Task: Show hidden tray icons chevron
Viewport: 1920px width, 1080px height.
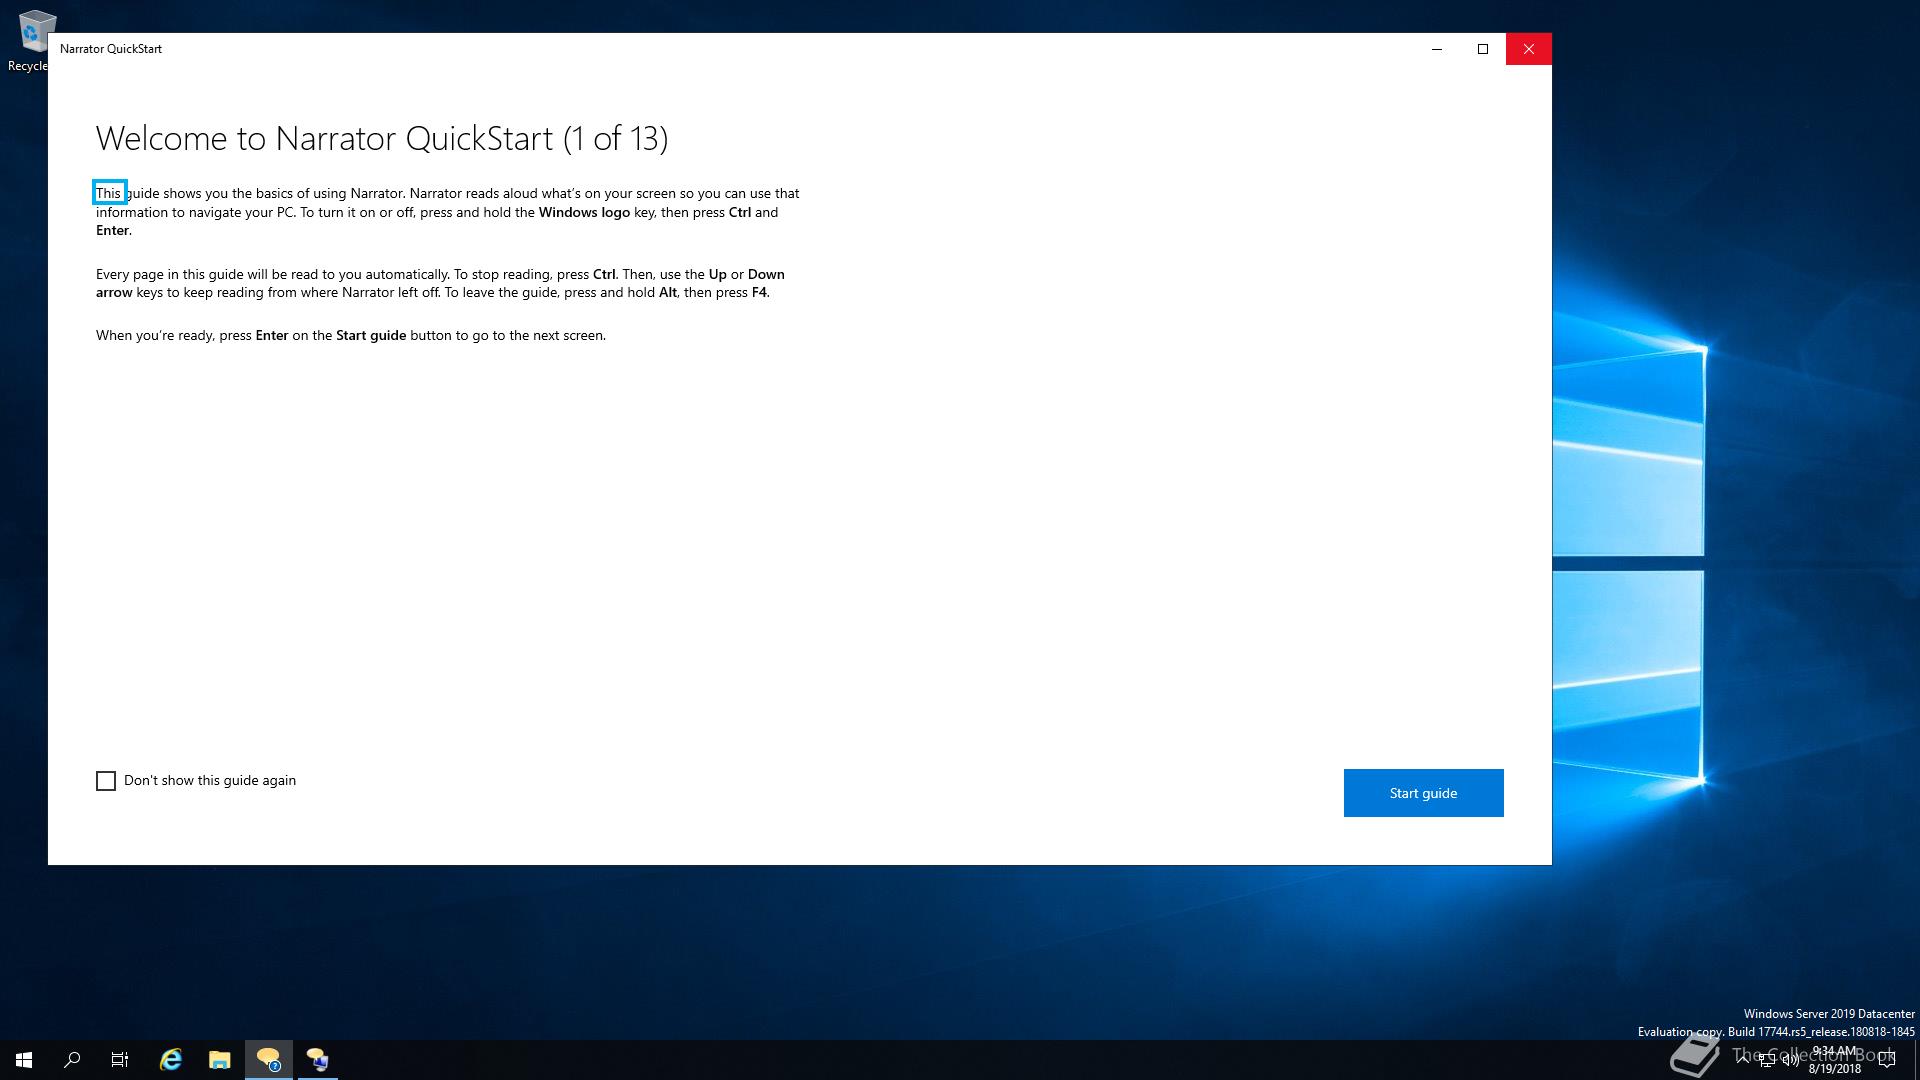Action: (1743, 1060)
